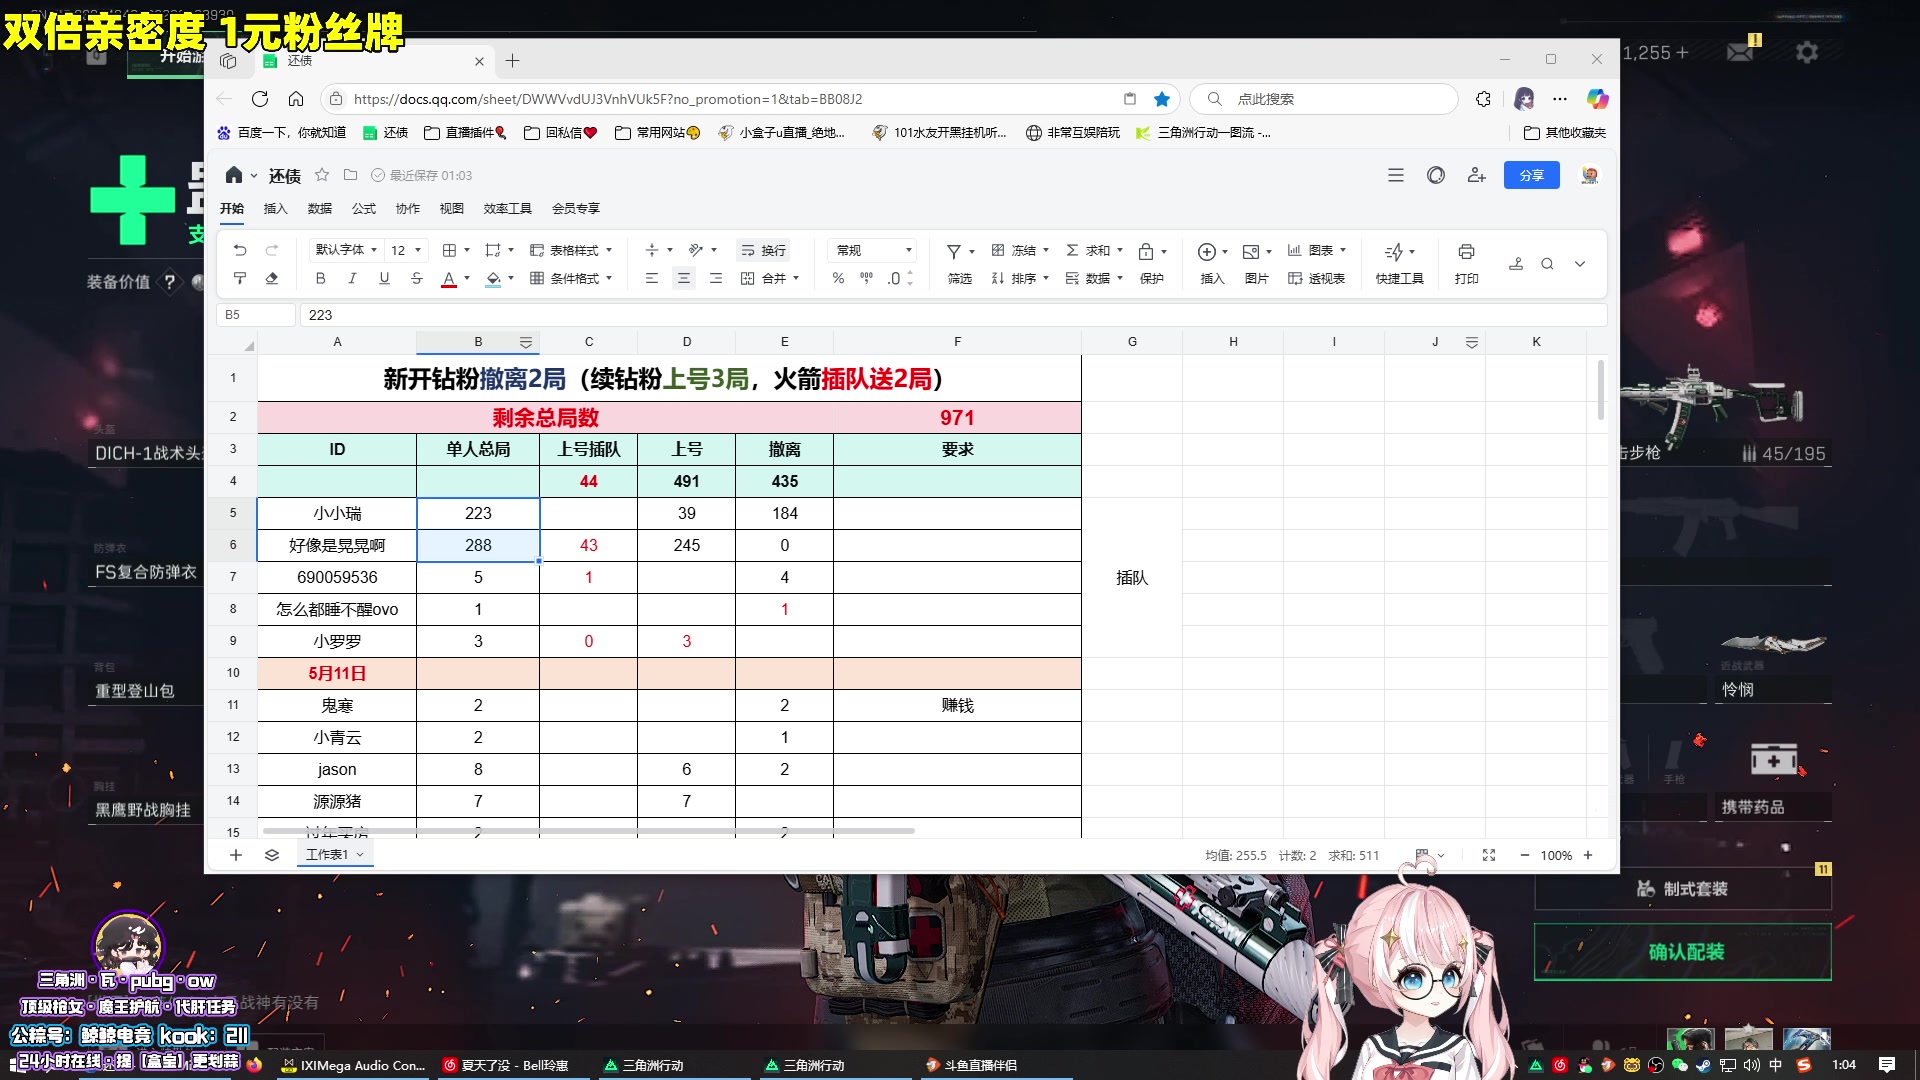The image size is (1920, 1080).
Task: Toggle text wrap 换行
Action: pyautogui.click(x=763, y=250)
